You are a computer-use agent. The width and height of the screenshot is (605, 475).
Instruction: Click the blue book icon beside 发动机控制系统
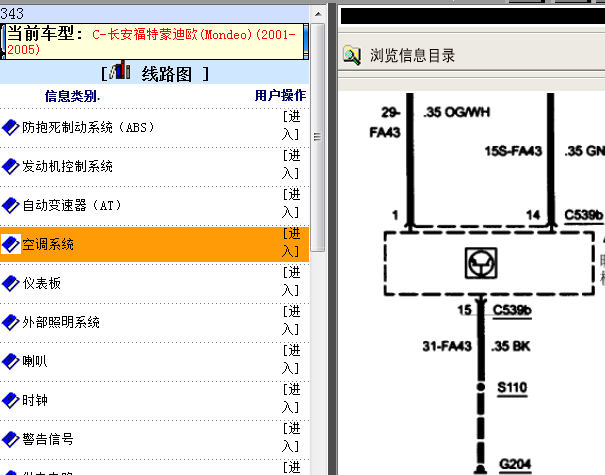tap(10, 166)
